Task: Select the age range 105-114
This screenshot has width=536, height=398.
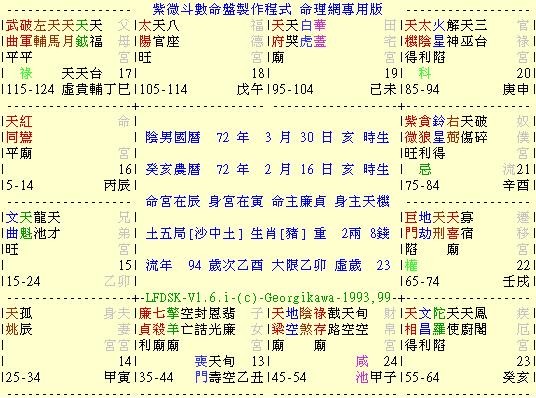Action: click(163, 90)
